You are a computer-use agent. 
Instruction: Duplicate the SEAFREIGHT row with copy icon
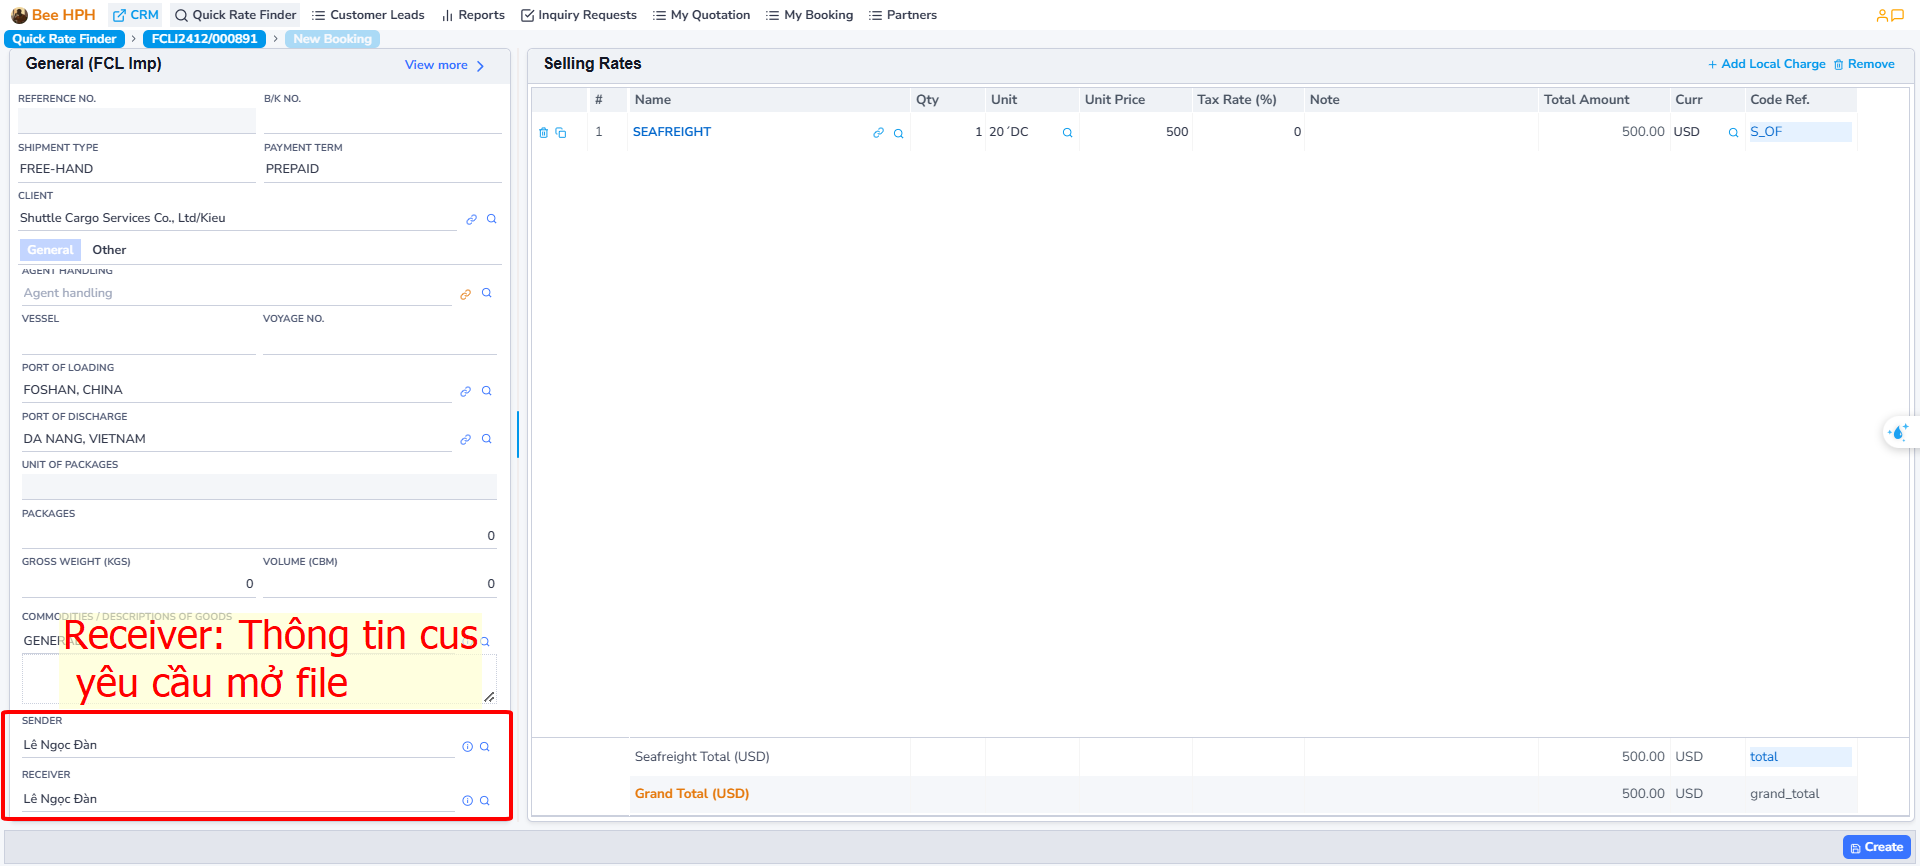pos(561,133)
